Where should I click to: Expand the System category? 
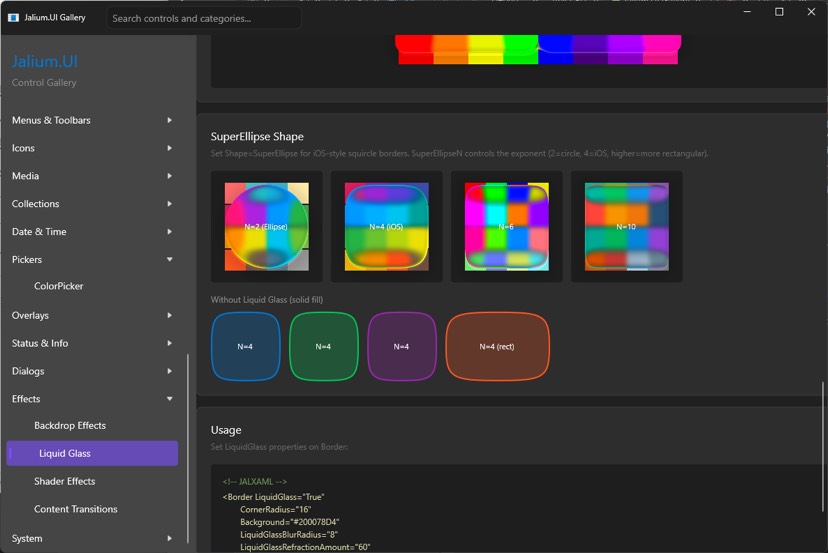point(92,539)
